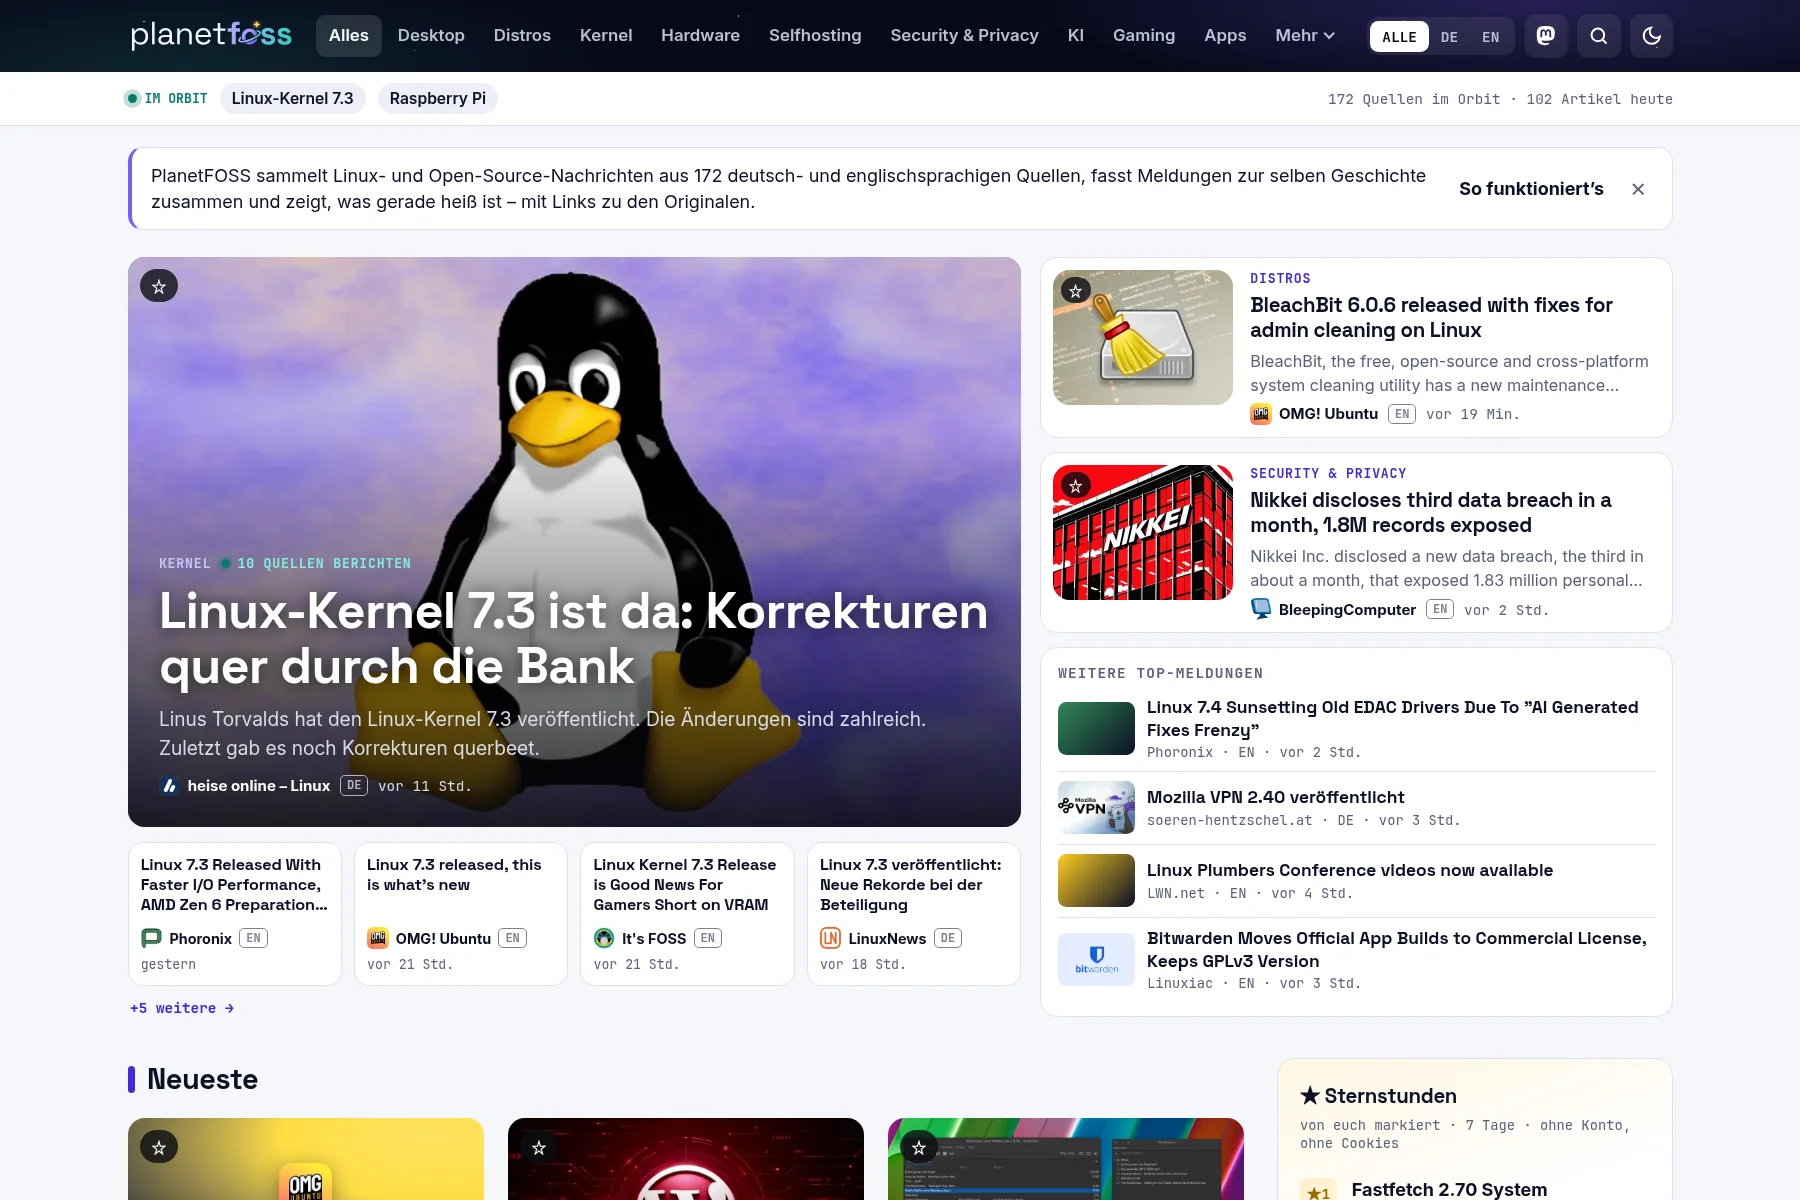Switch language filter to DE
This screenshot has height=1200, width=1800.
coord(1449,37)
